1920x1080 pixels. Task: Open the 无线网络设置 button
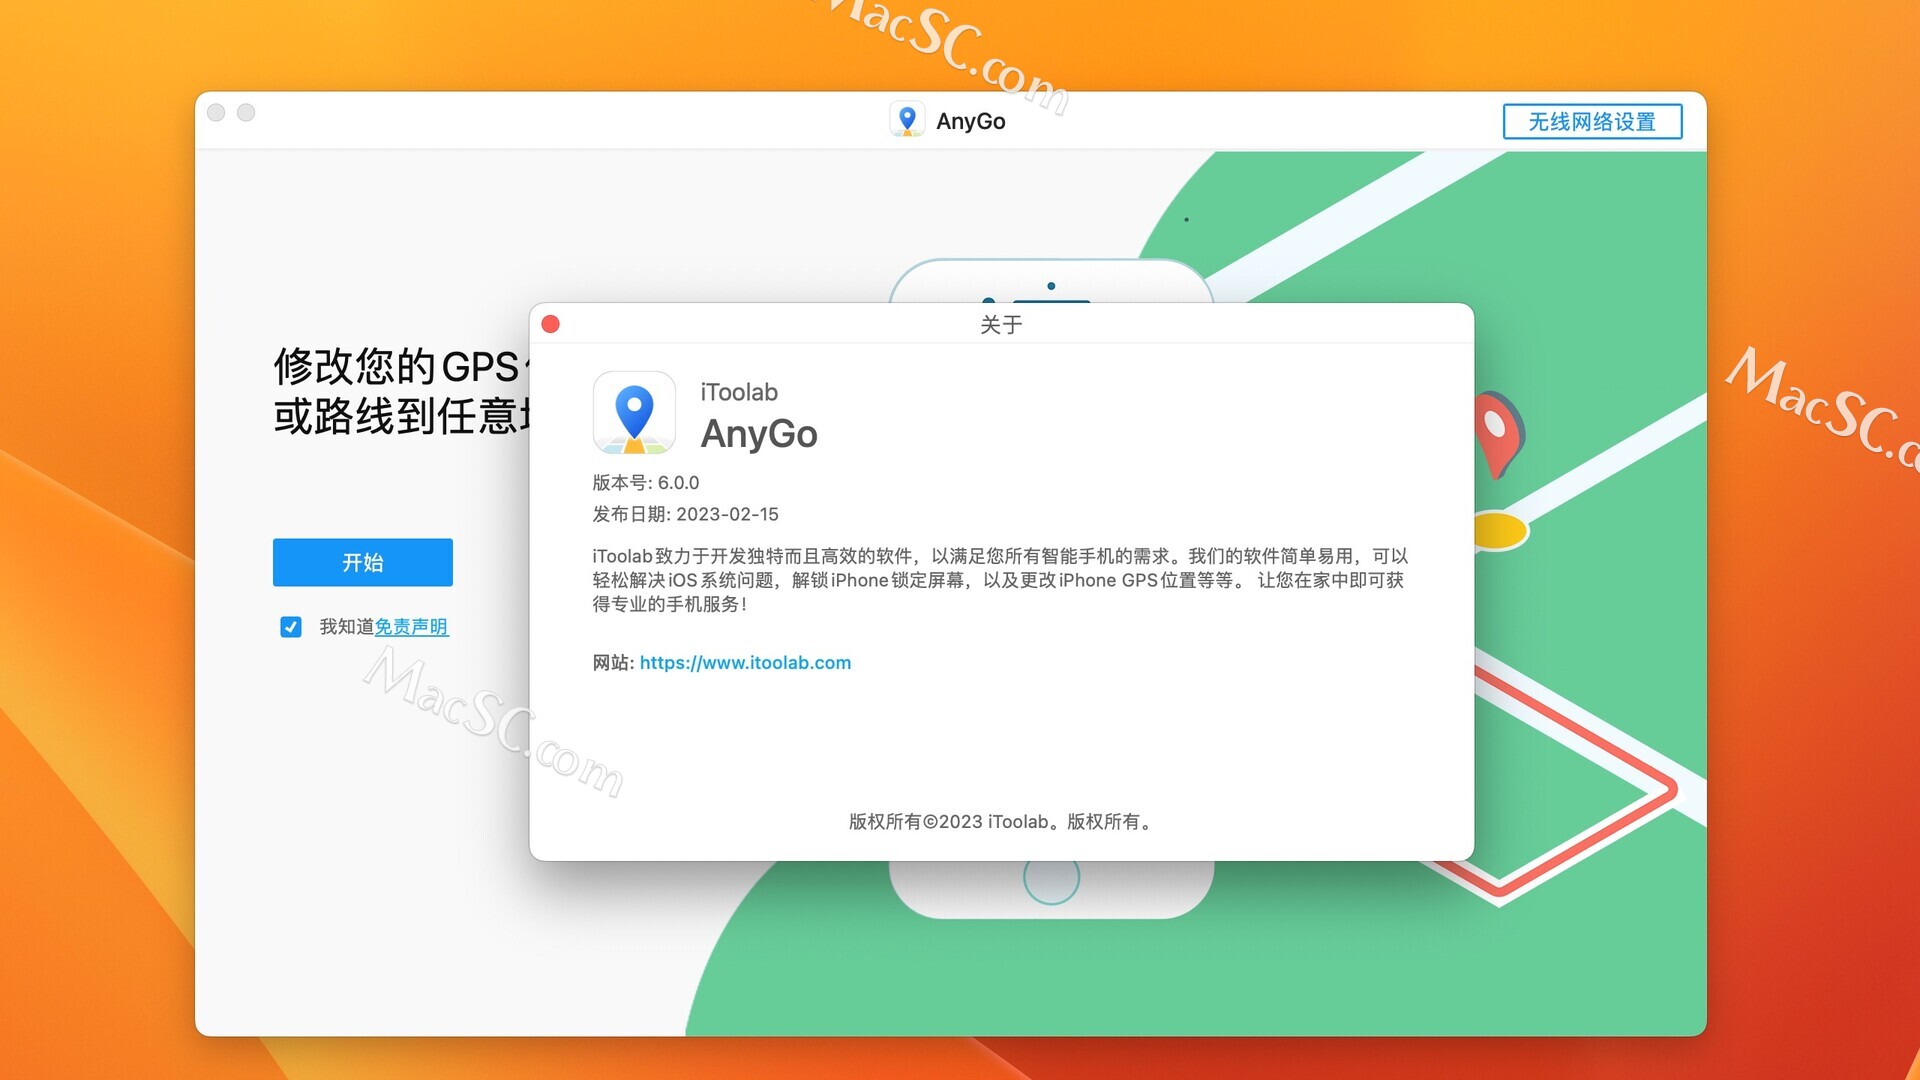1592,121
